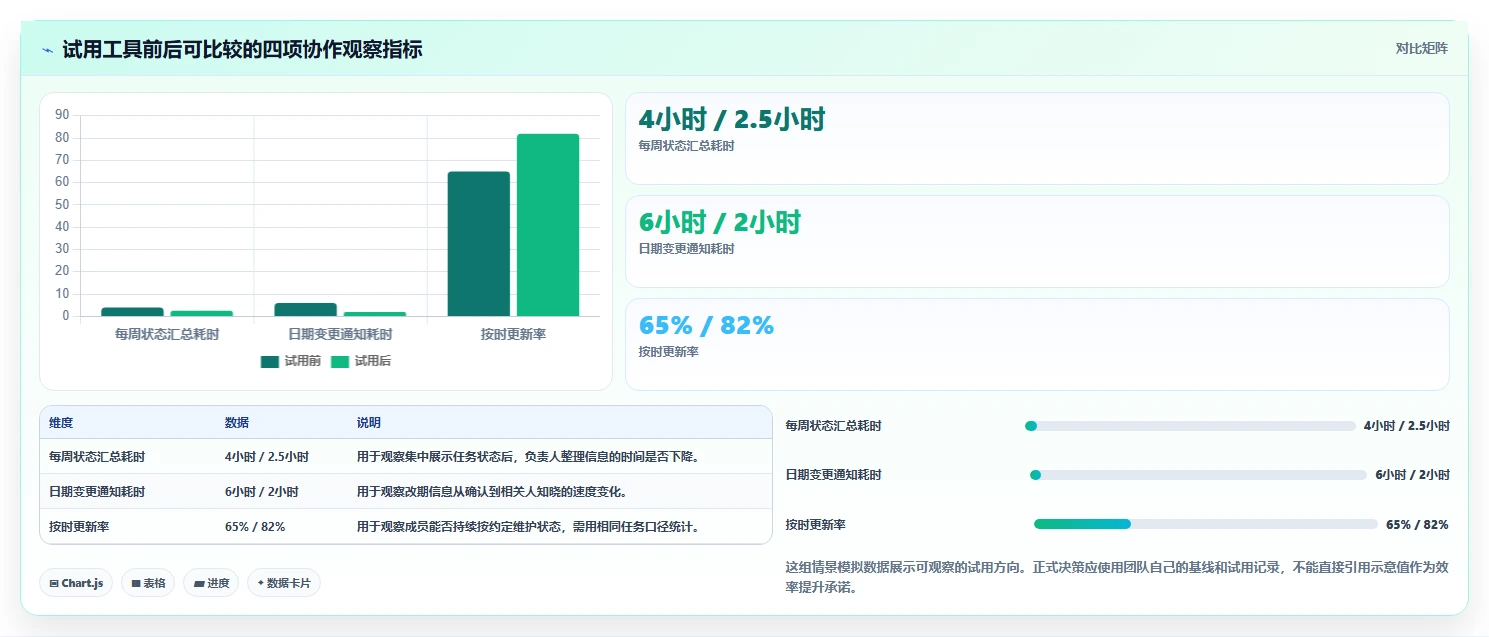Screen dimensions: 1489x637
Task: Click table cell 6小时 / 2小时
Action: click(262, 492)
